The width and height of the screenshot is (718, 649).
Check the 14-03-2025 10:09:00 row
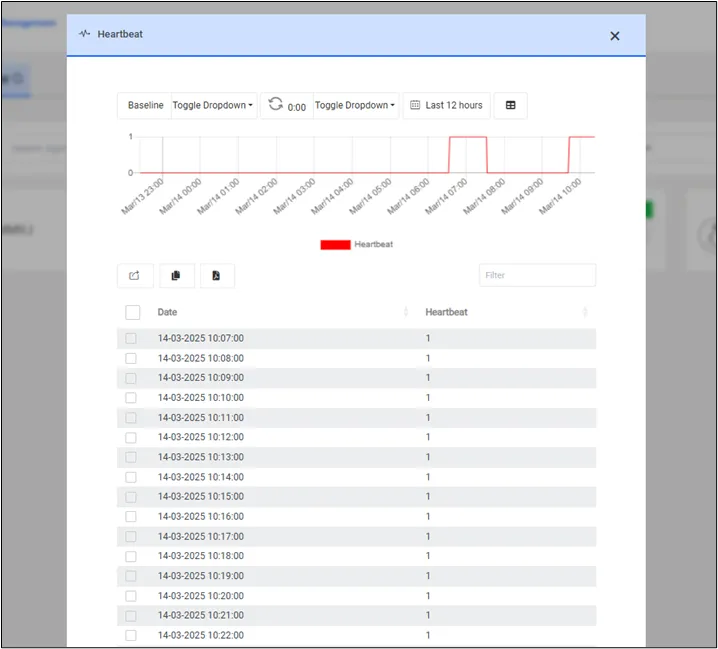[x=131, y=378]
